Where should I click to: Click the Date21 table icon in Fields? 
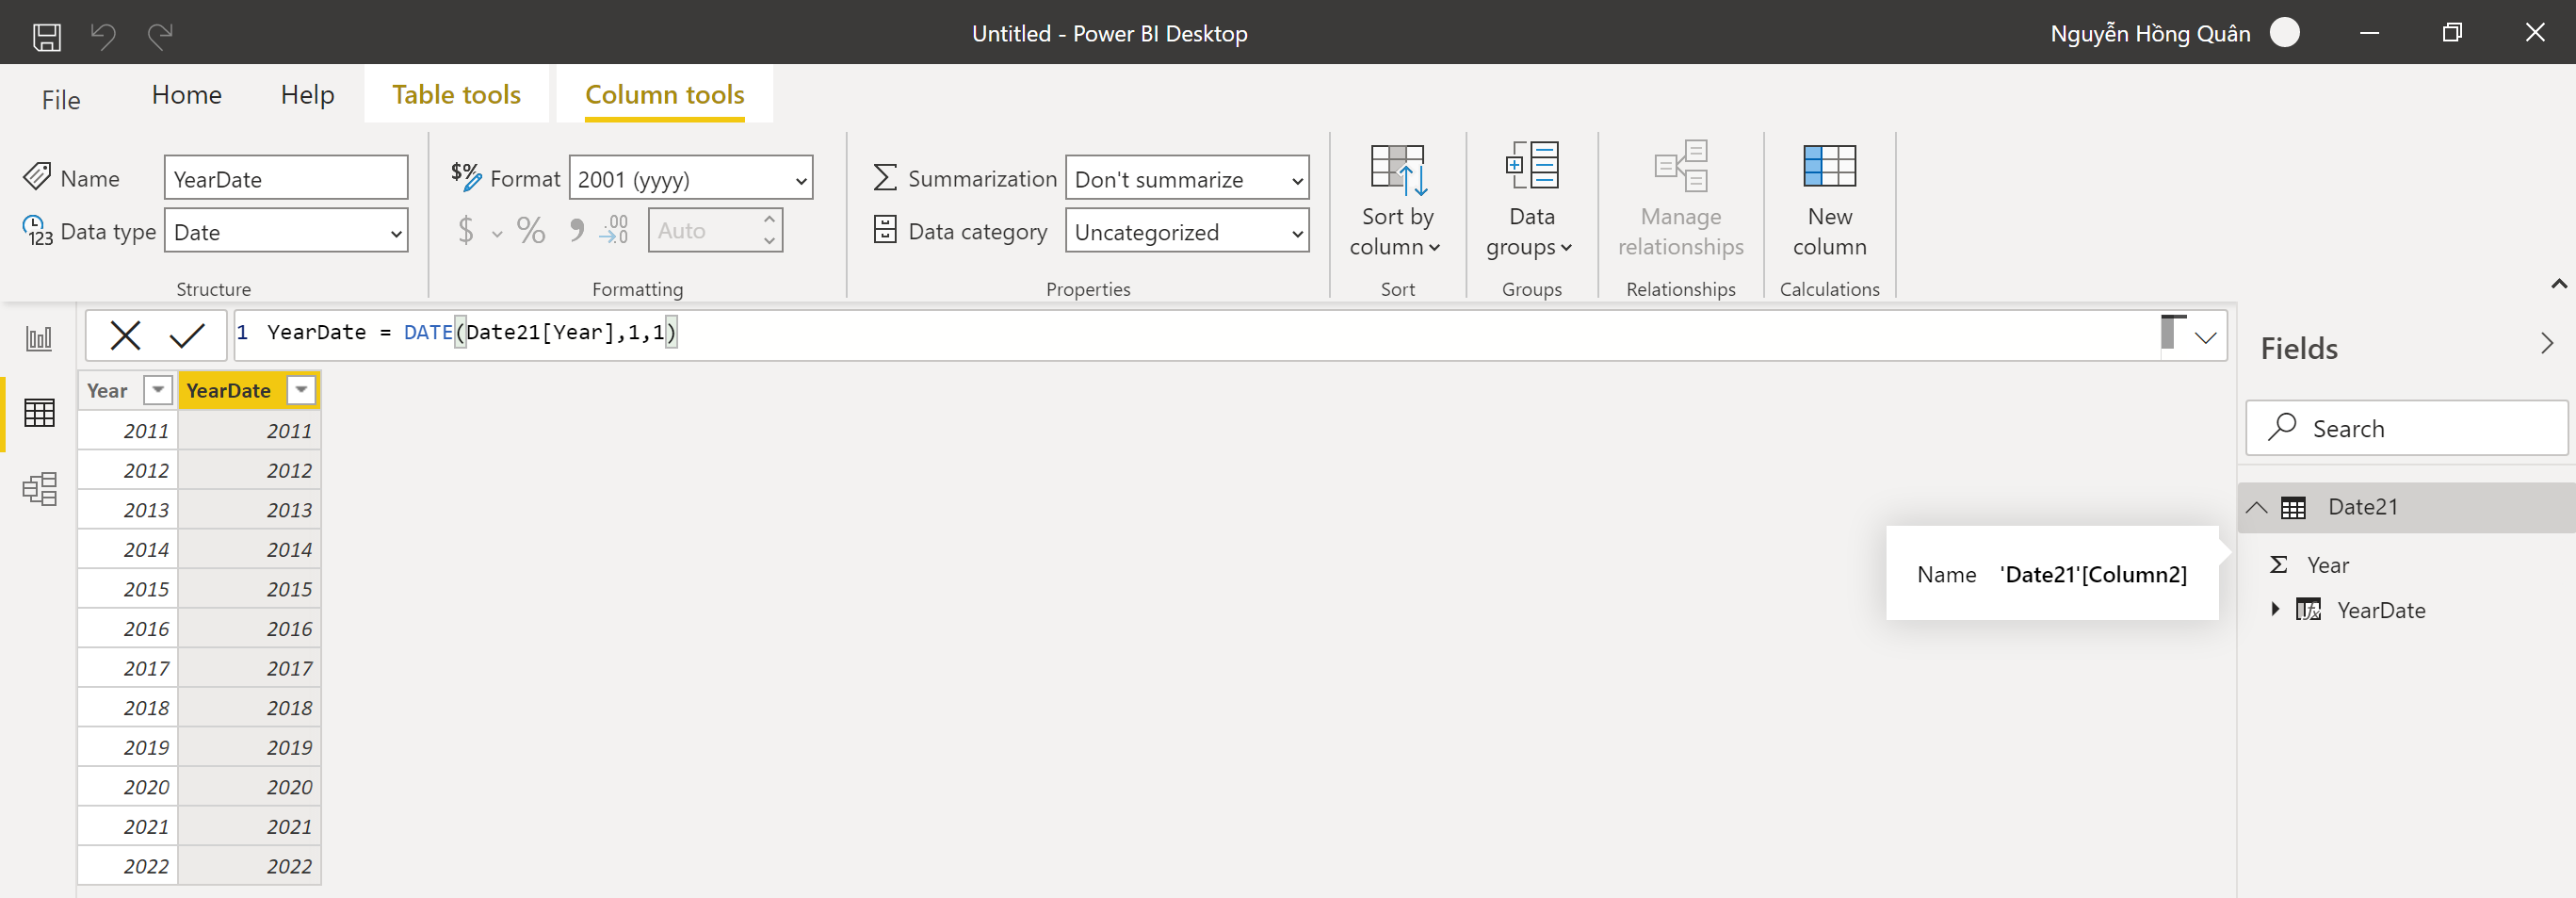coord(2293,508)
